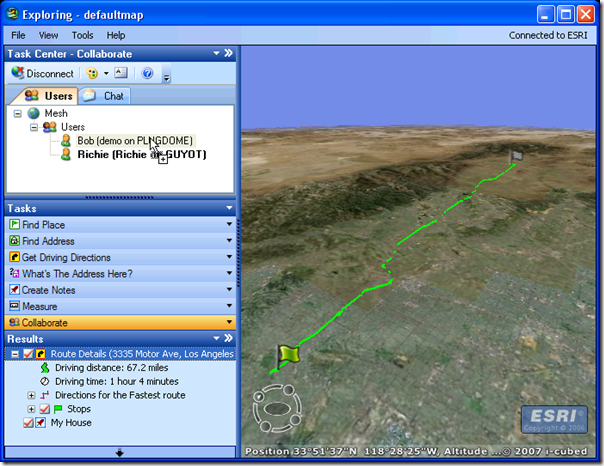Viewport: 604px width, 466px height.
Task: Open the Find Address task
Action: coord(120,241)
